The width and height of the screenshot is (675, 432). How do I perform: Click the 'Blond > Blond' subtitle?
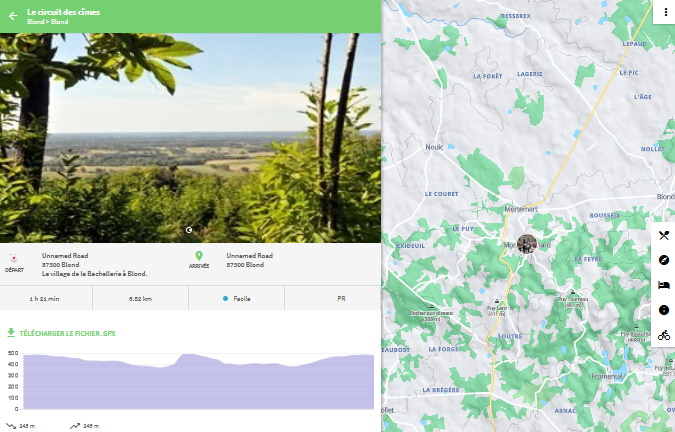tap(47, 22)
